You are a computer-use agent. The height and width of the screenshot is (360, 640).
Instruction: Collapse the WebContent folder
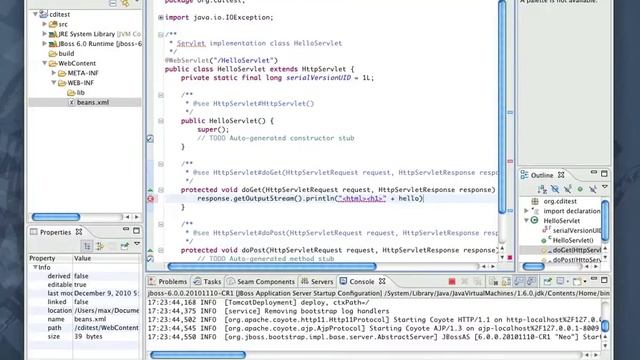point(44,63)
